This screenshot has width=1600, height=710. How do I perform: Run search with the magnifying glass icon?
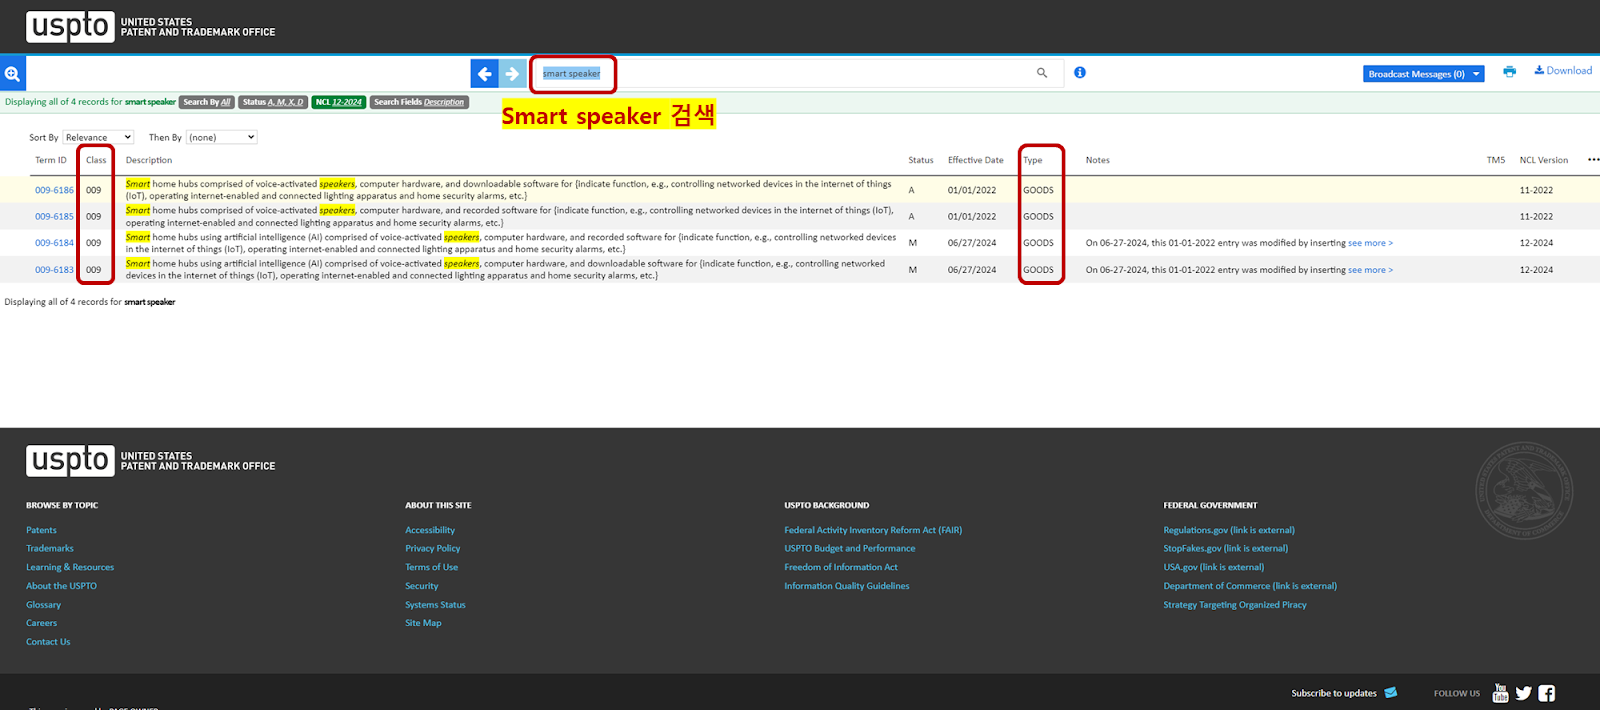coord(1042,73)
